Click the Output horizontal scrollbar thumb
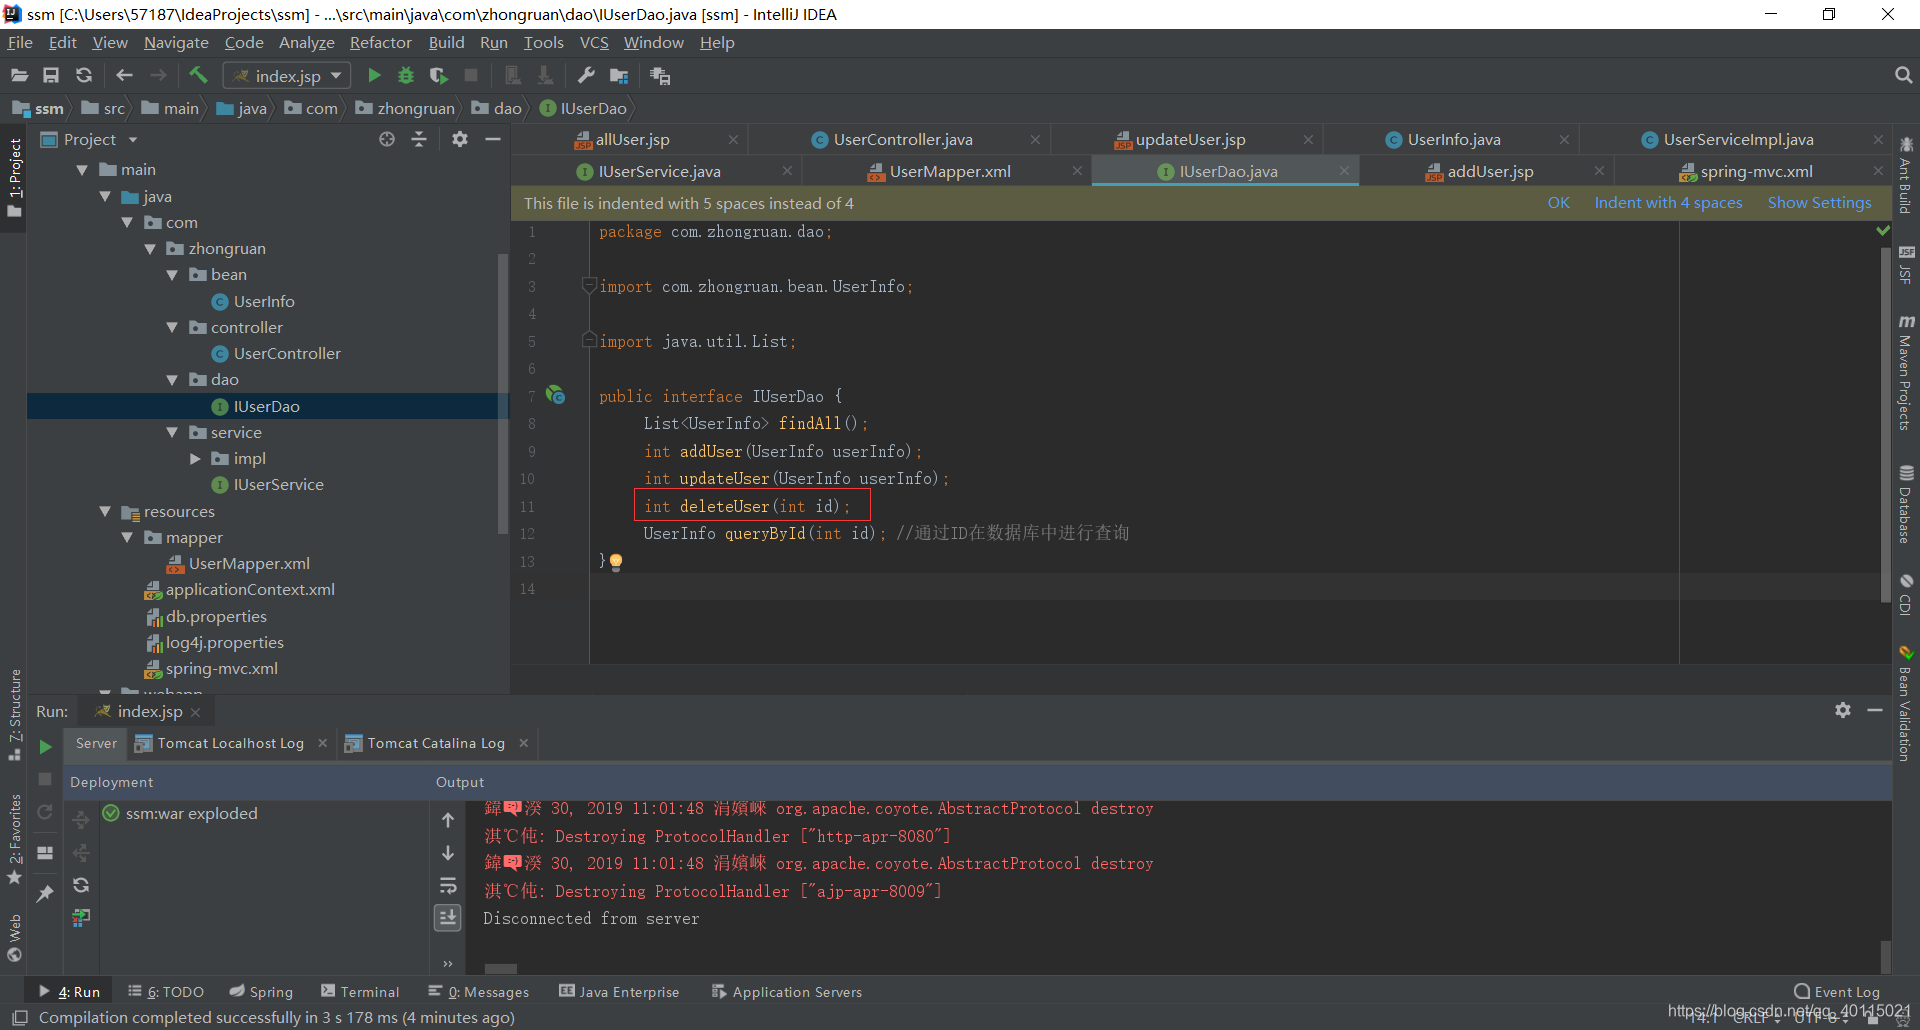Viewport: 1920px width, 1030px height. pos(500,969)
